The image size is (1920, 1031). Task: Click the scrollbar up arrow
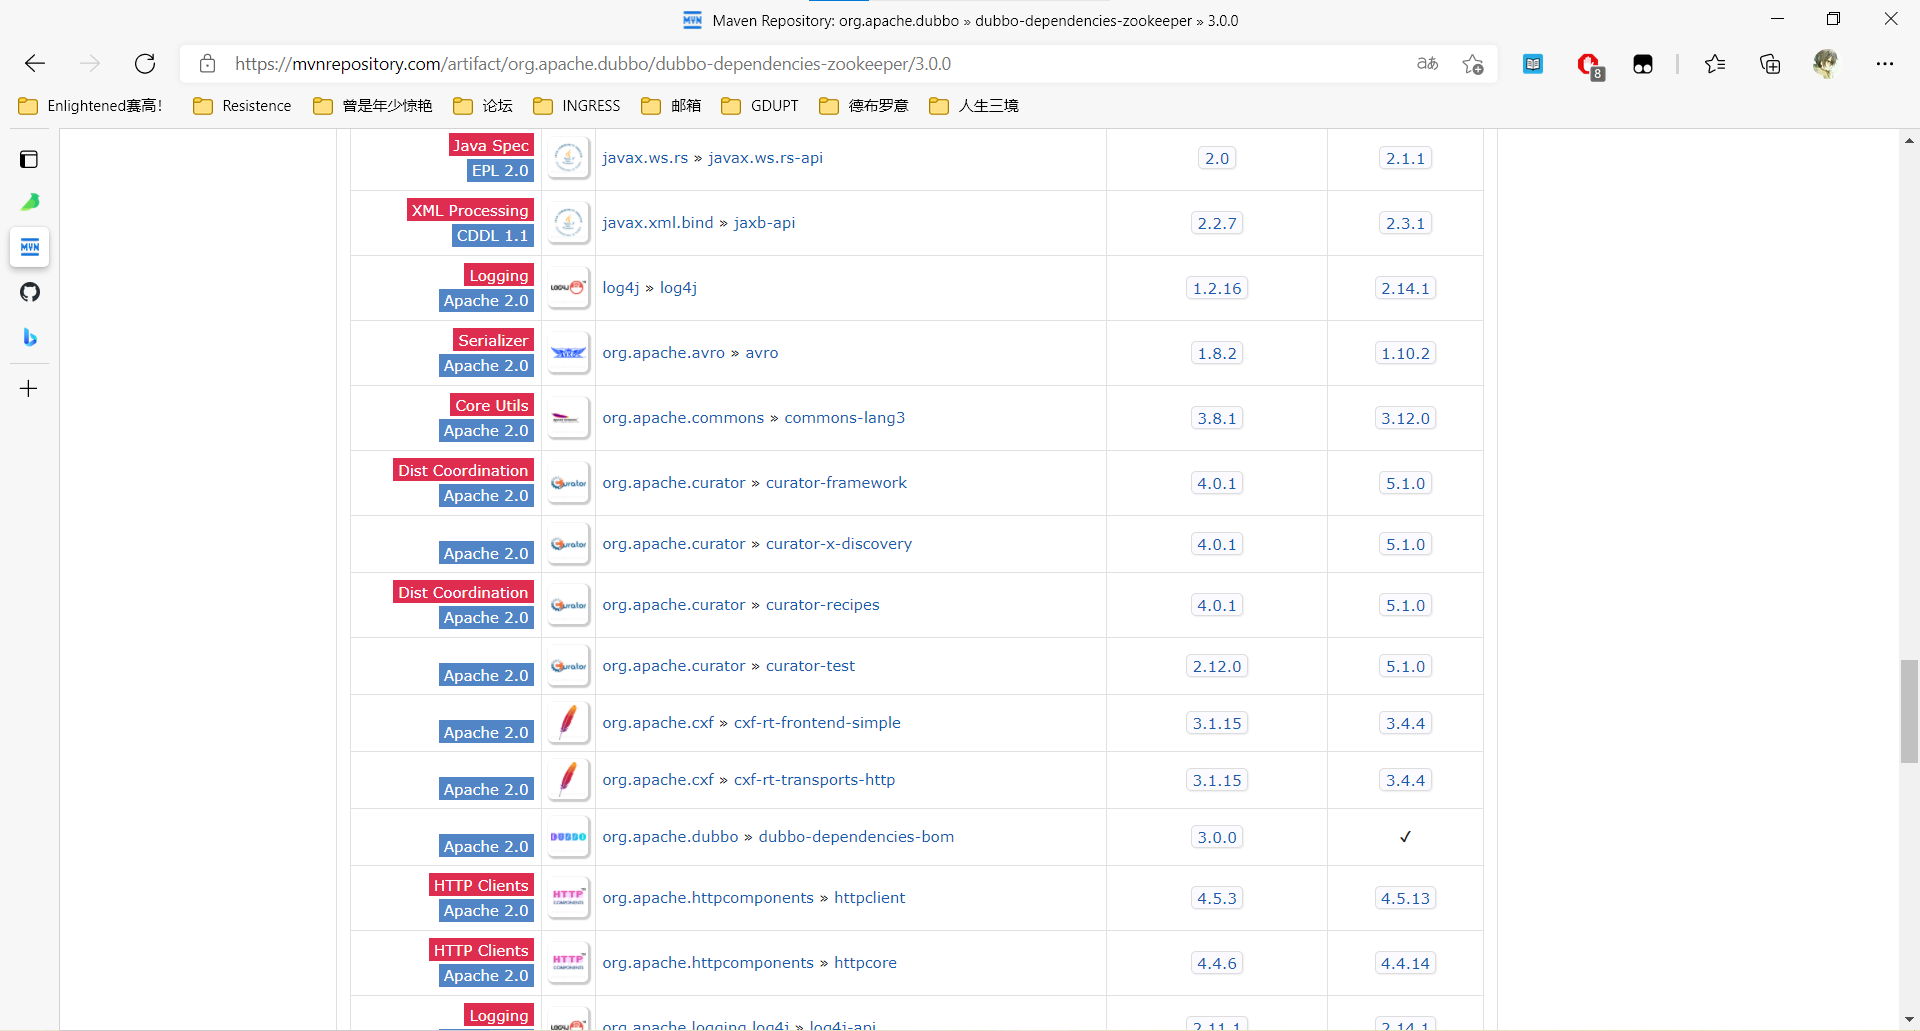[1909, 141]
